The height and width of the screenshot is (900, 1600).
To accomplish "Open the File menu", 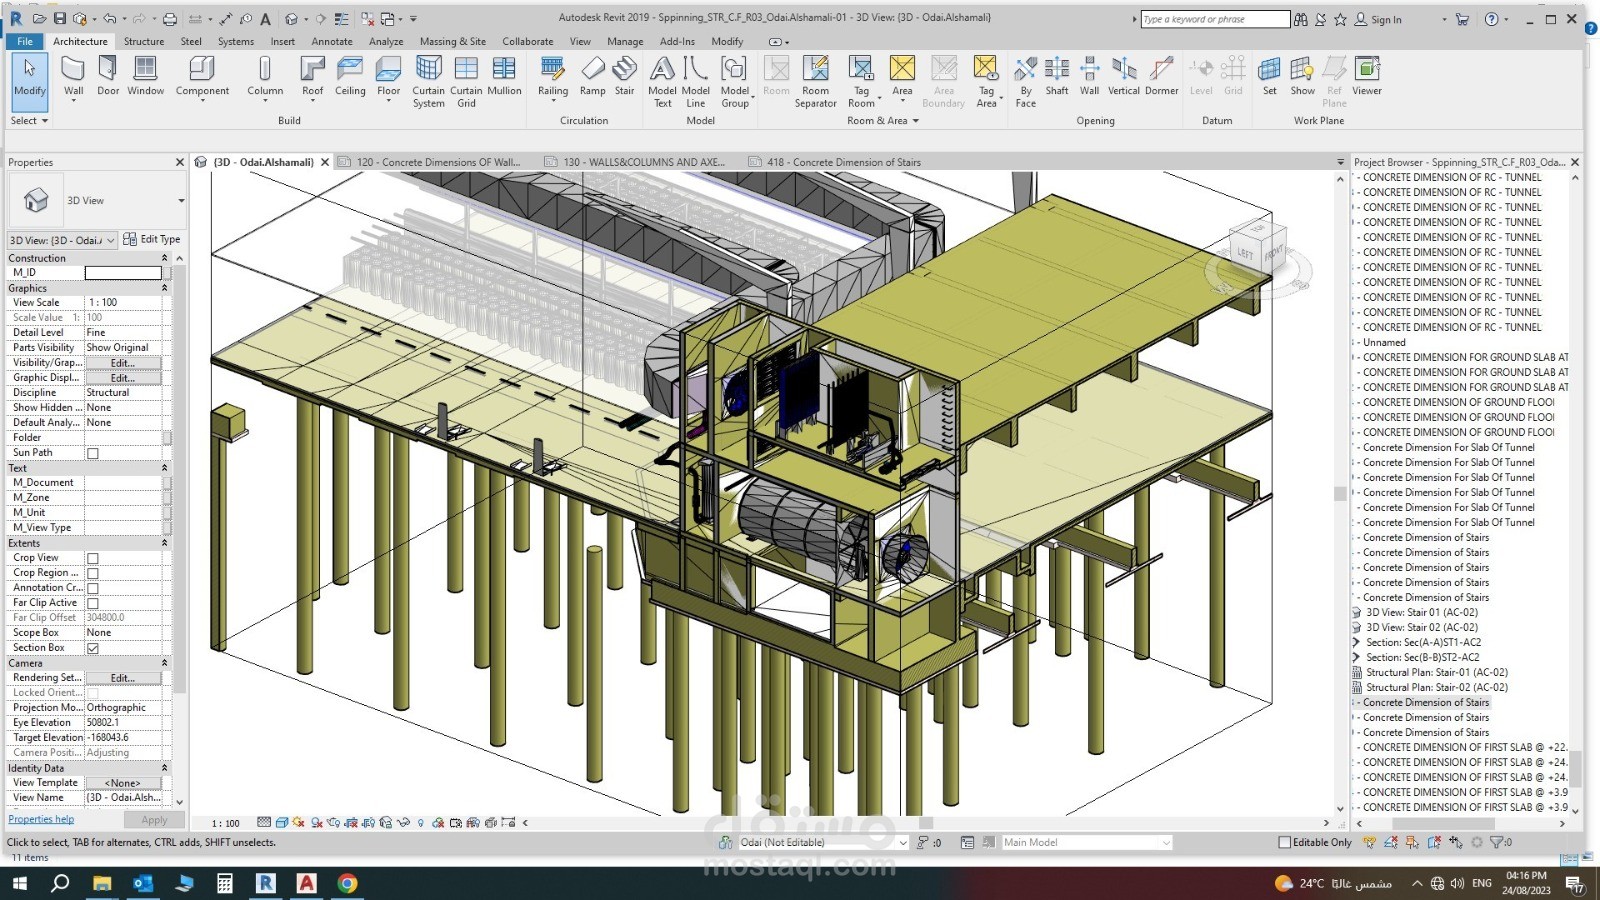I will pyautogui.click(x=25, y=42).
